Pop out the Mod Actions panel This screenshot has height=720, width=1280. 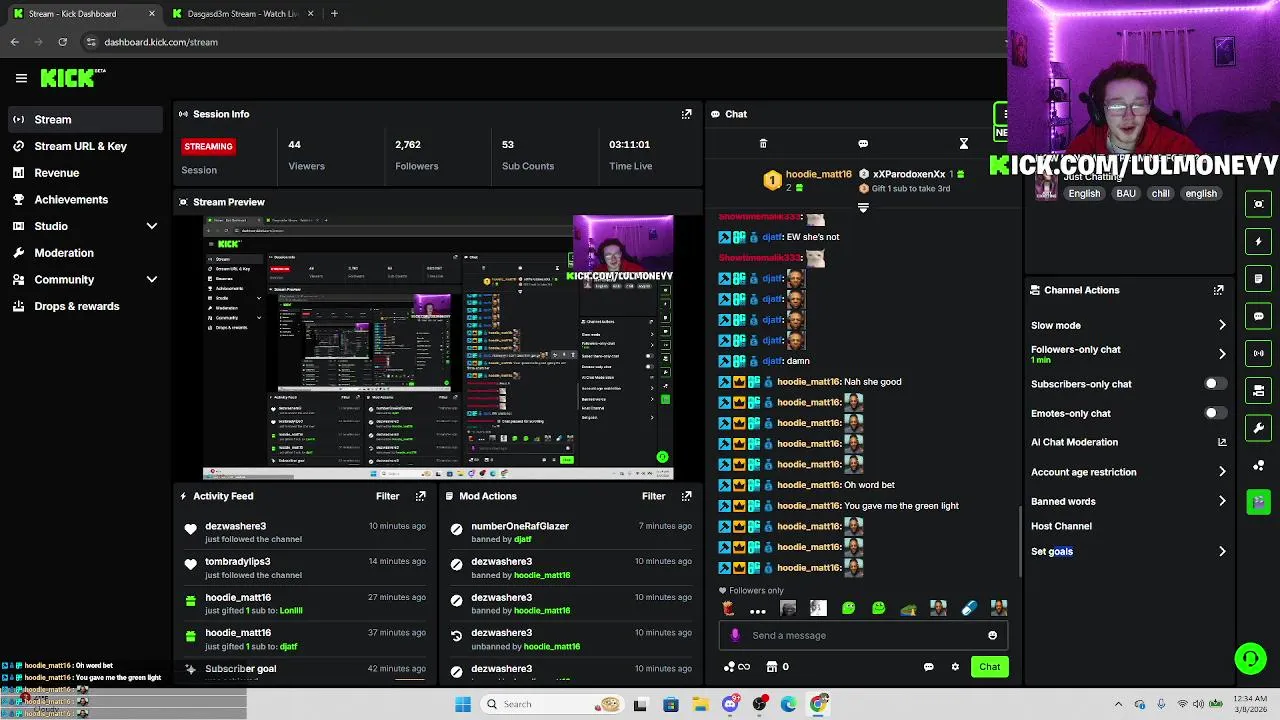(x=686, y=496)
